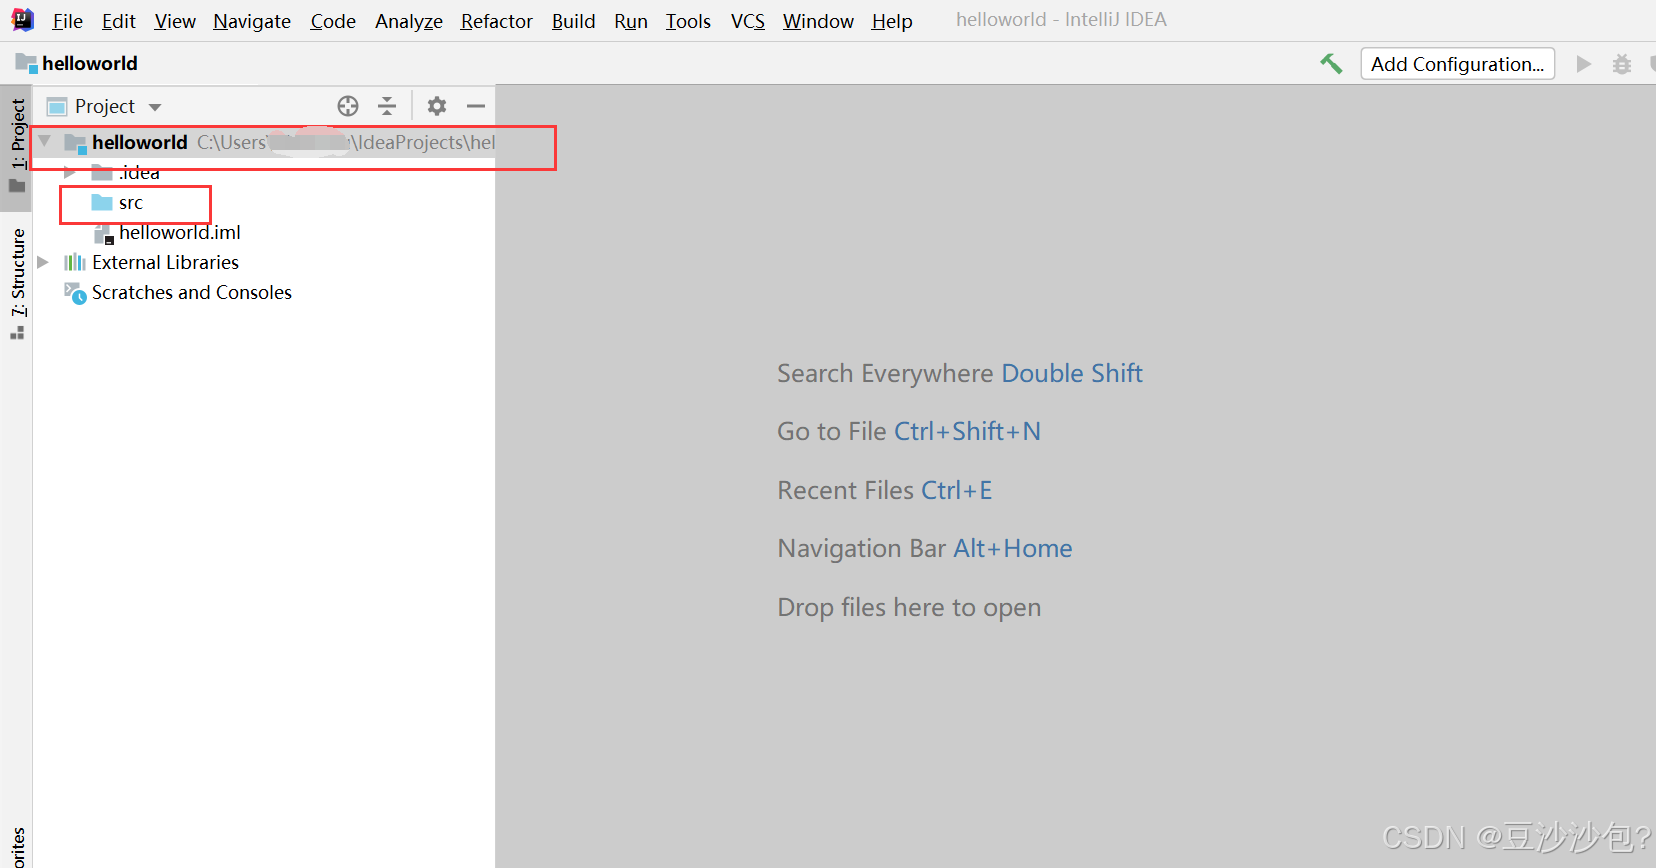Click Scratches and Consoles icon
Image resolution: width=1656 pixels, height=868 pixels.
click(75, 293)
